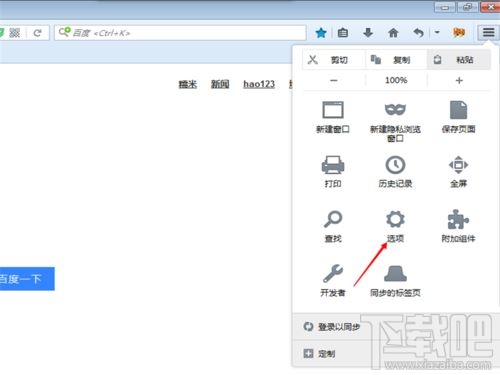
Task: Go to home page icon
Action: click(x=393, y=33)
